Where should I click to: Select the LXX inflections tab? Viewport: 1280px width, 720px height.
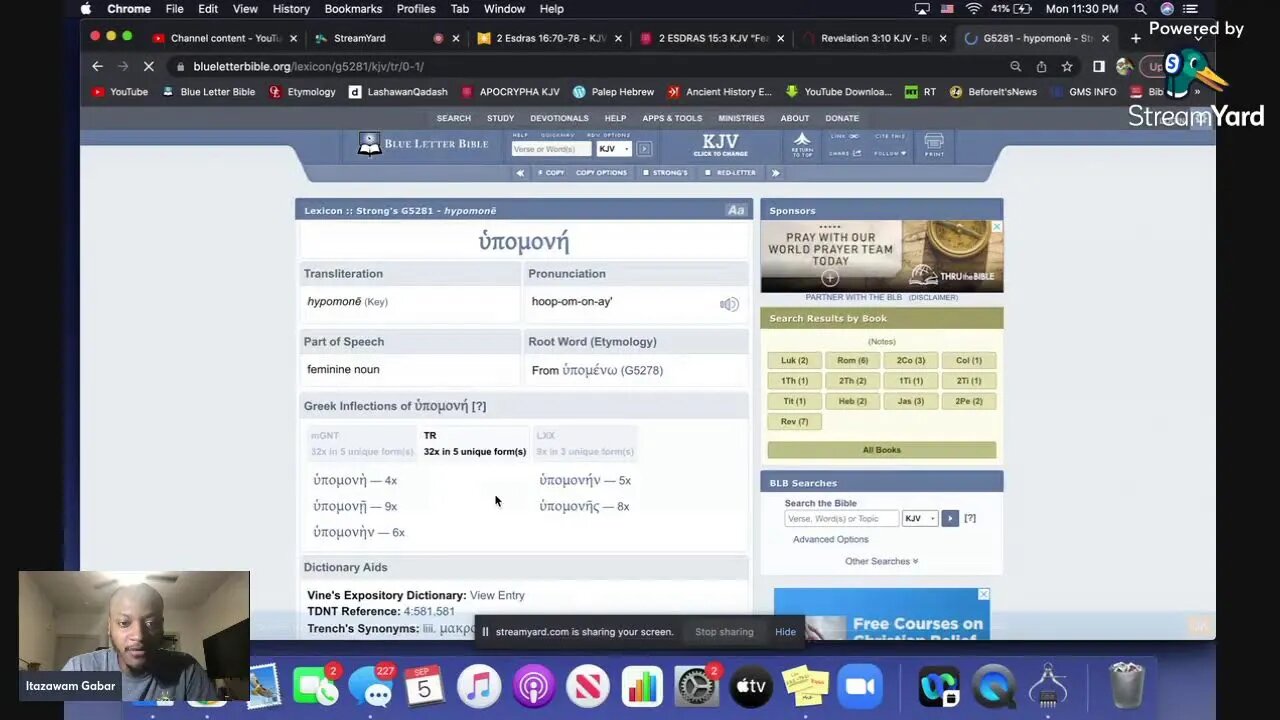pyautogui.click(x=585, y=443)
